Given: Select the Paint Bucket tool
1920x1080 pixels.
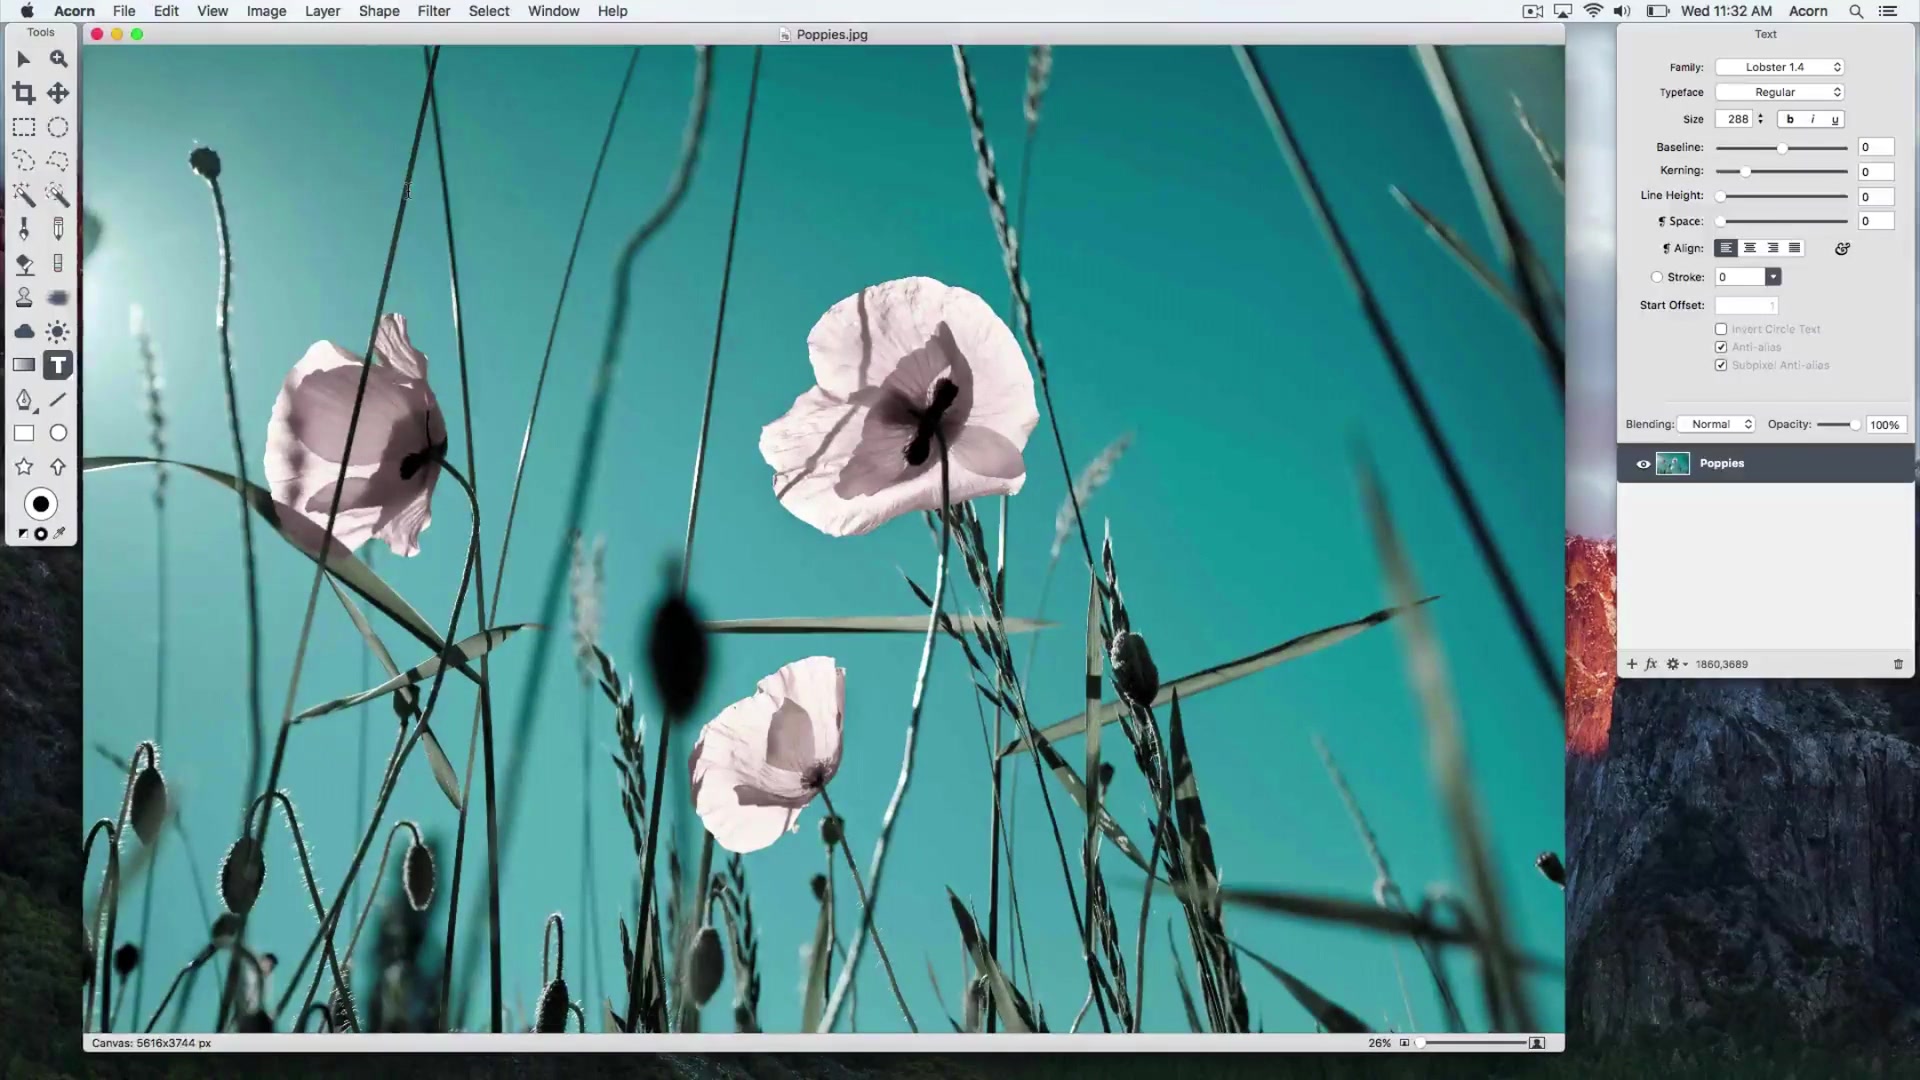Looking at the screenshot, I should coord(24,264).
